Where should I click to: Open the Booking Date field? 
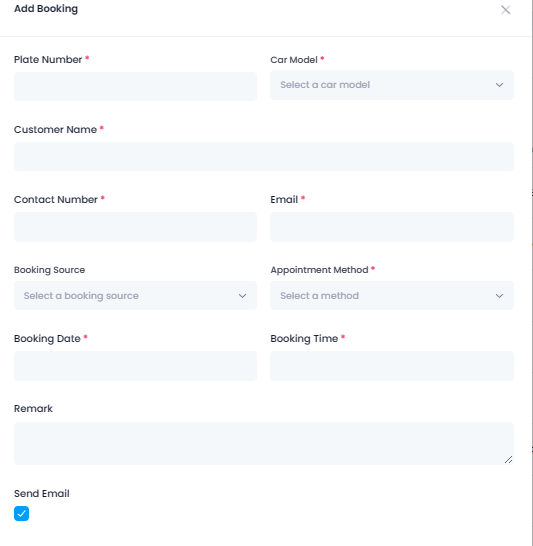135,366
